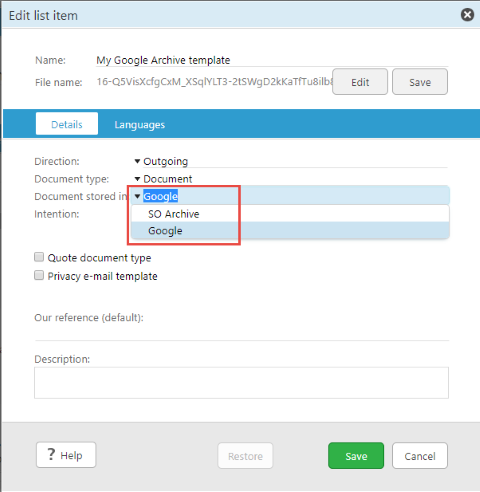
Task: Enable Quote document type checkbox
Action: point(39,257)
